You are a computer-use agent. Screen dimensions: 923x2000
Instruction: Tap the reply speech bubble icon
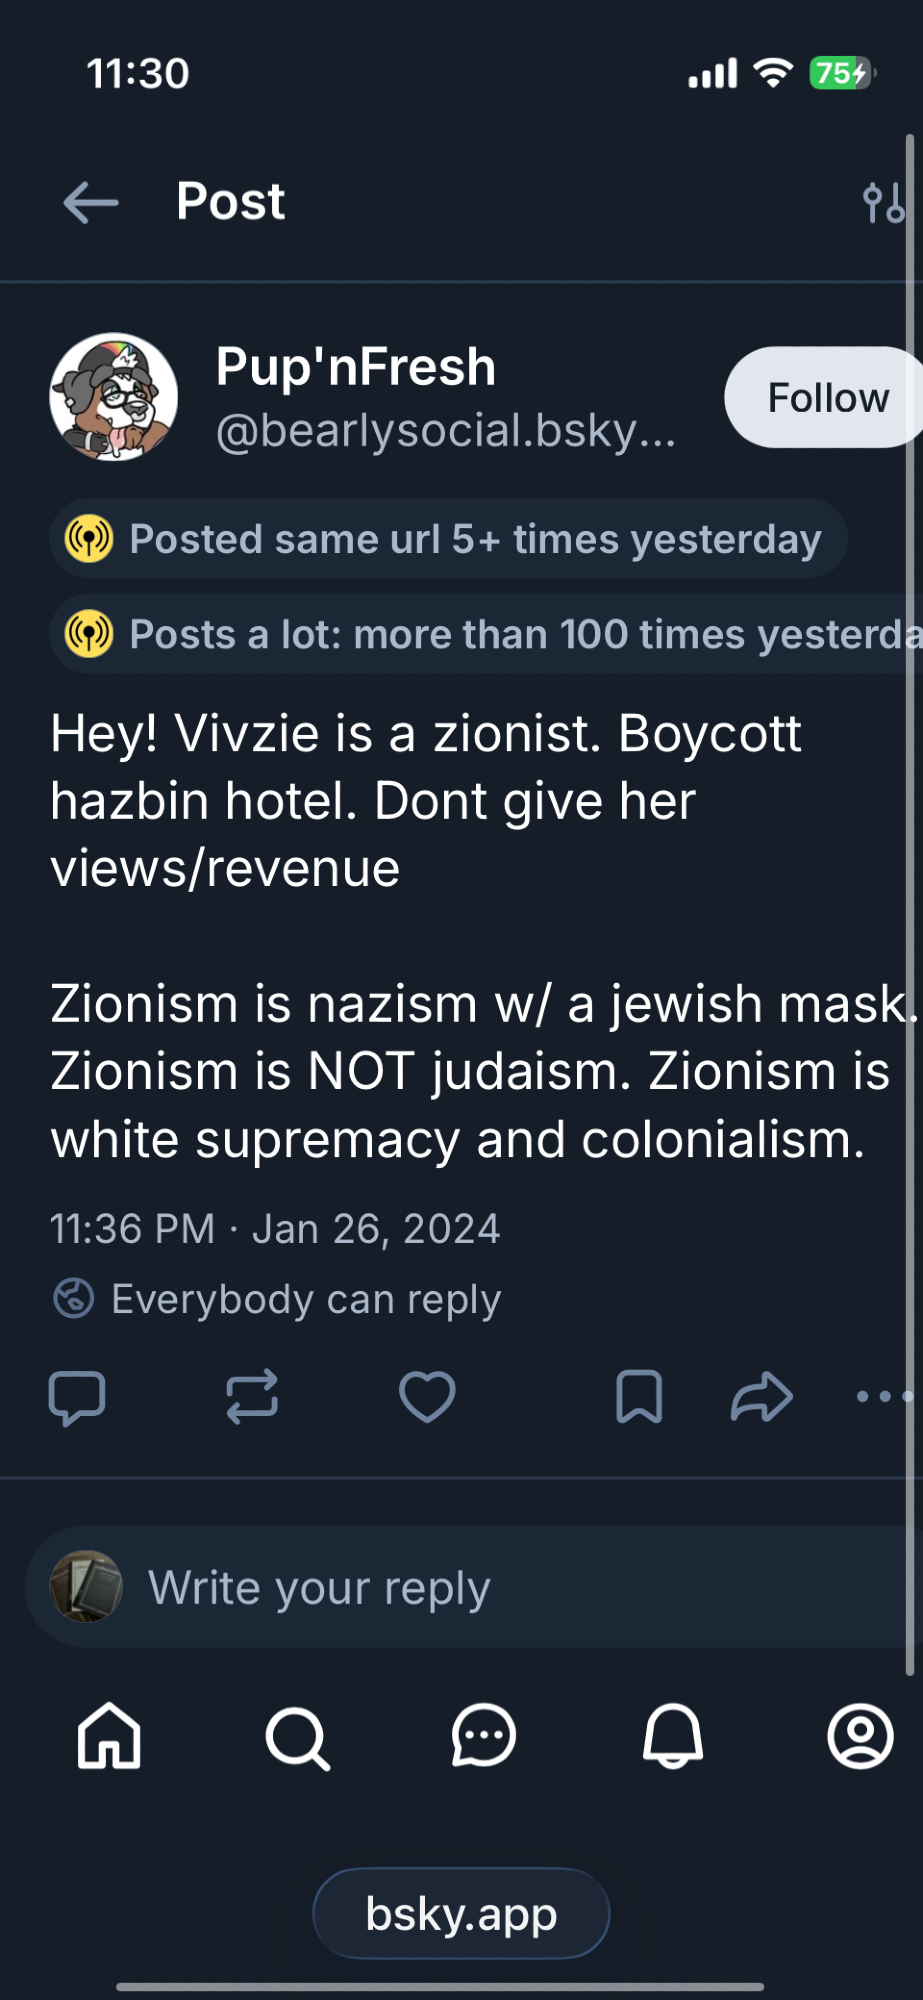point(77,1396)
